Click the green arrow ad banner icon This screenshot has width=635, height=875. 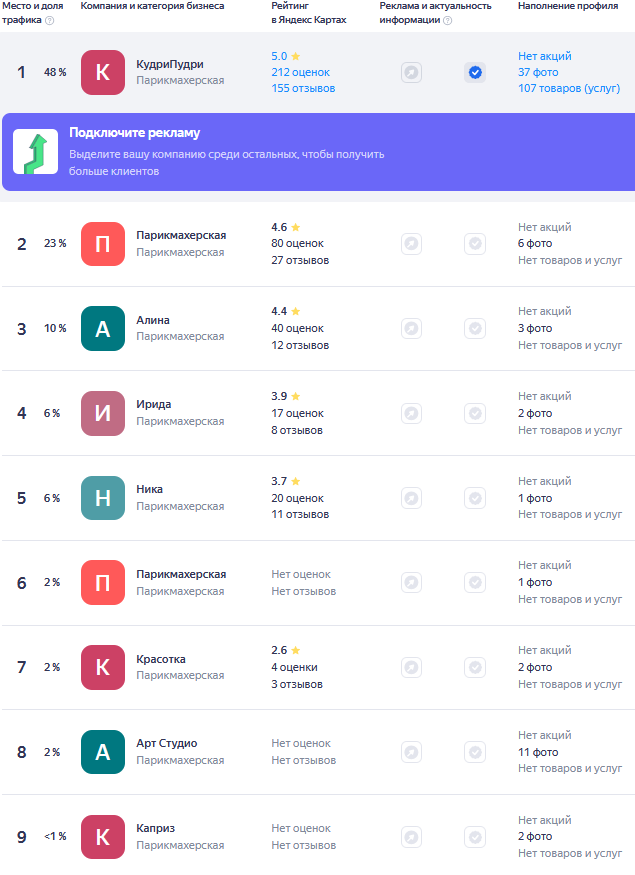pyautogui.click(x=35, y=152)
